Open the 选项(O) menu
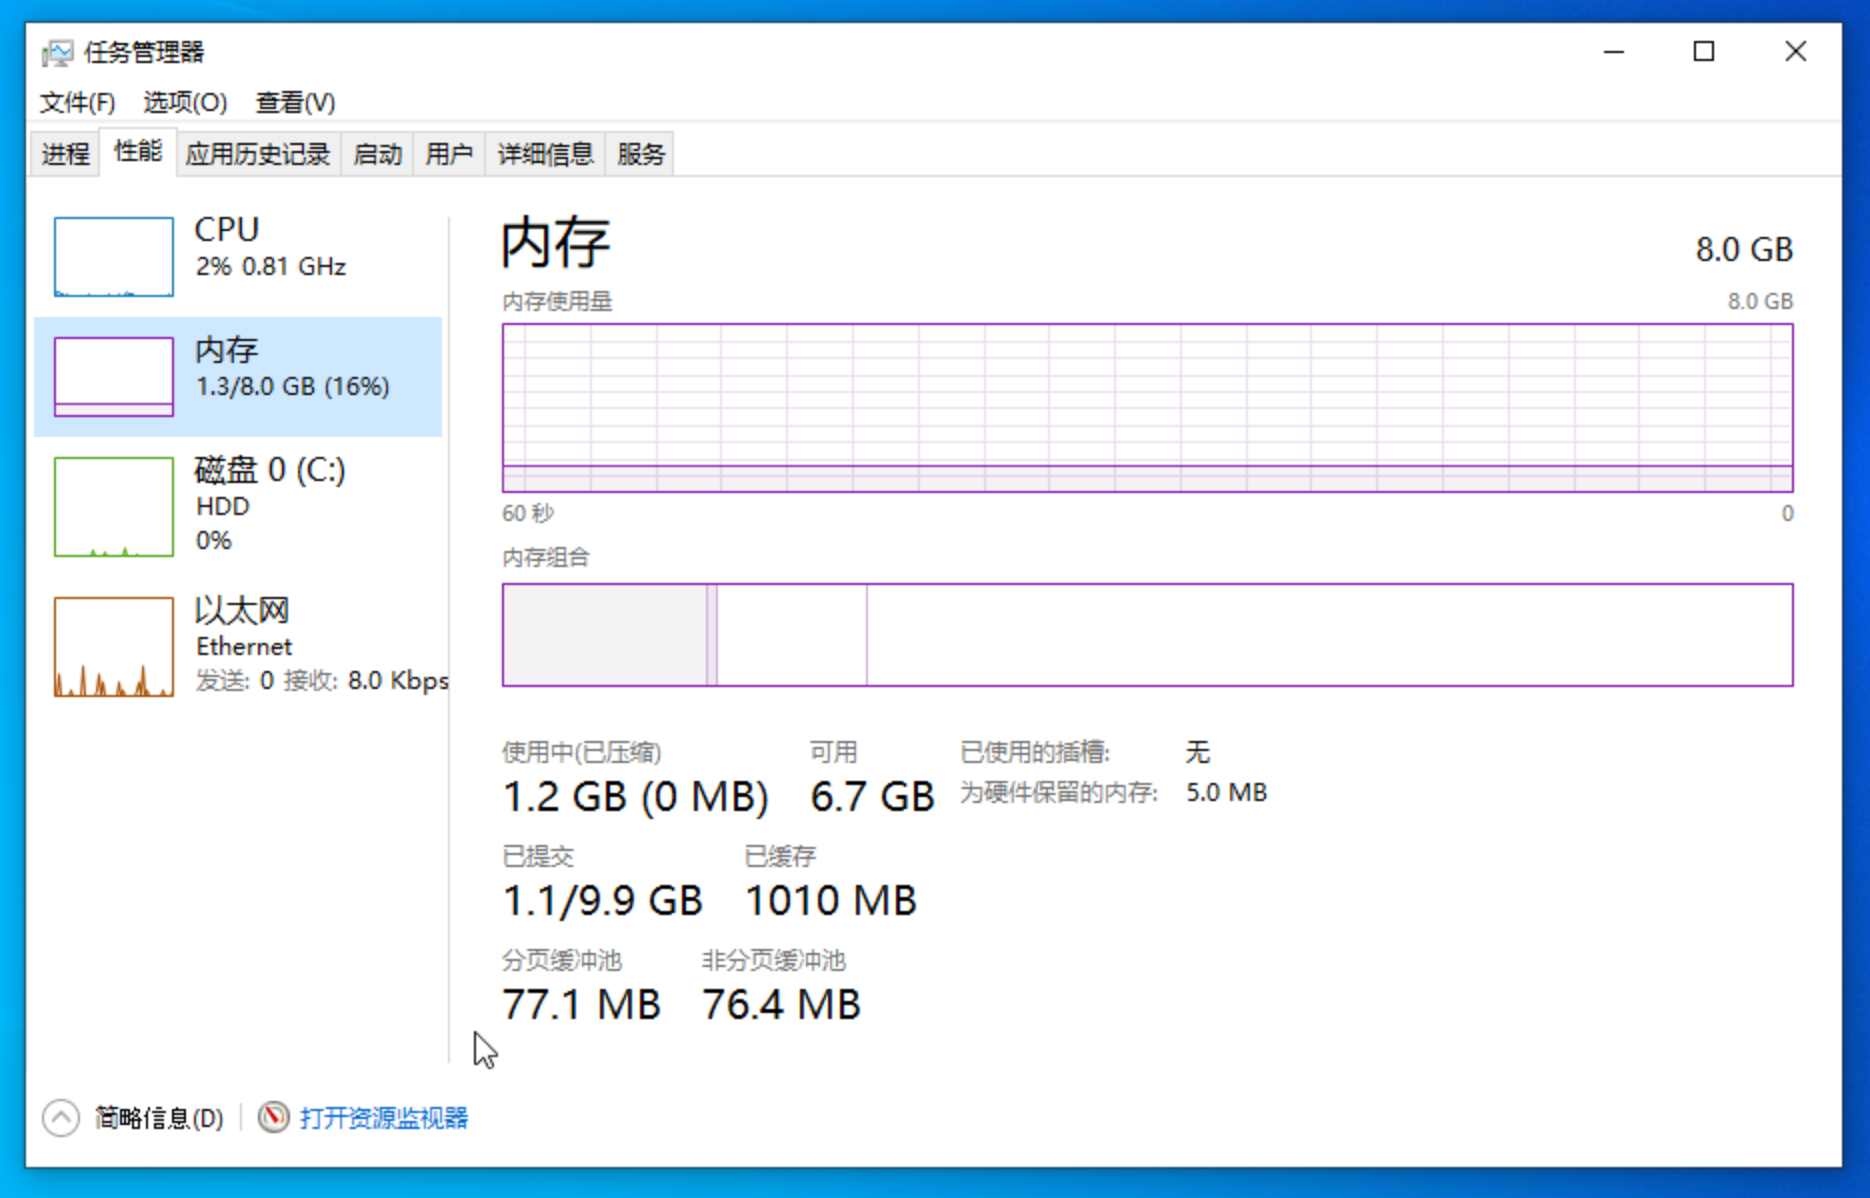1870x1198 pixels. click(x=185, y=101)
